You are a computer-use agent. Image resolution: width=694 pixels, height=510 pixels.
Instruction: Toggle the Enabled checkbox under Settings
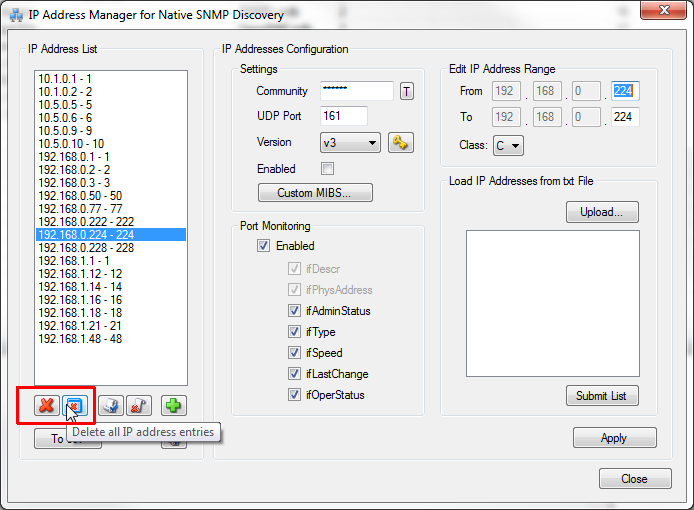[x=327, y=169]
